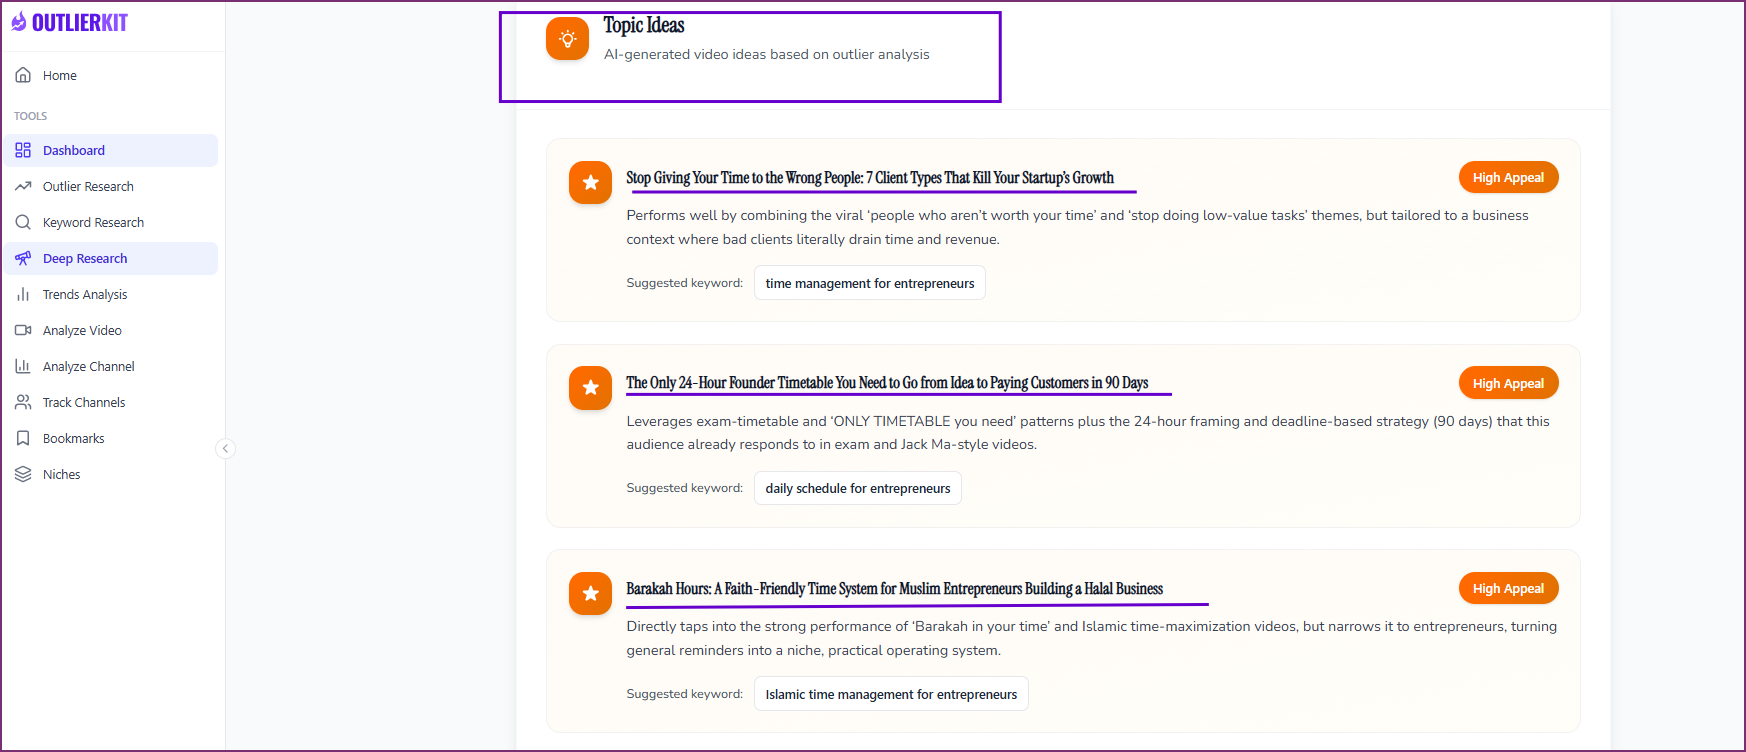Open the Barakah Hours topic title
The width and height of the screenshot is (1746, 752).
coord(894,589)
